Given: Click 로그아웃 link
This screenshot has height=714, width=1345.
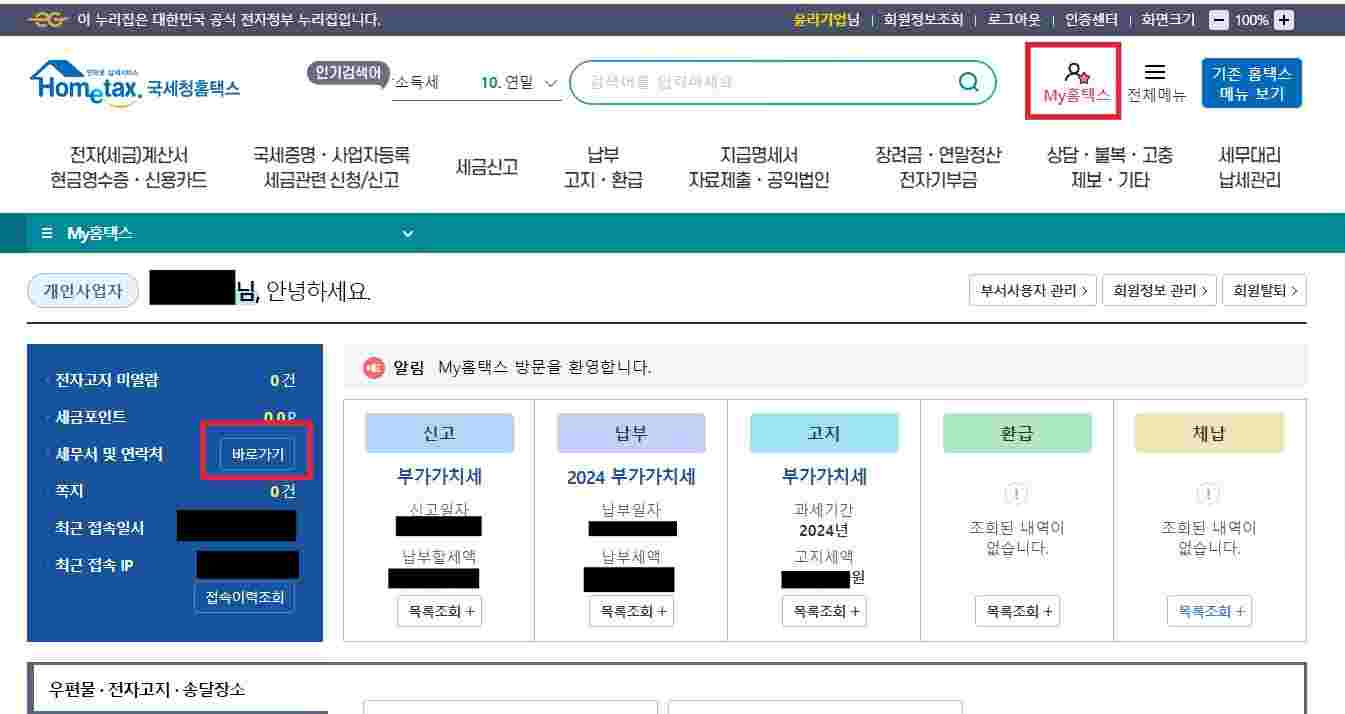Looking at the screenshot, I should (1014, 19).
